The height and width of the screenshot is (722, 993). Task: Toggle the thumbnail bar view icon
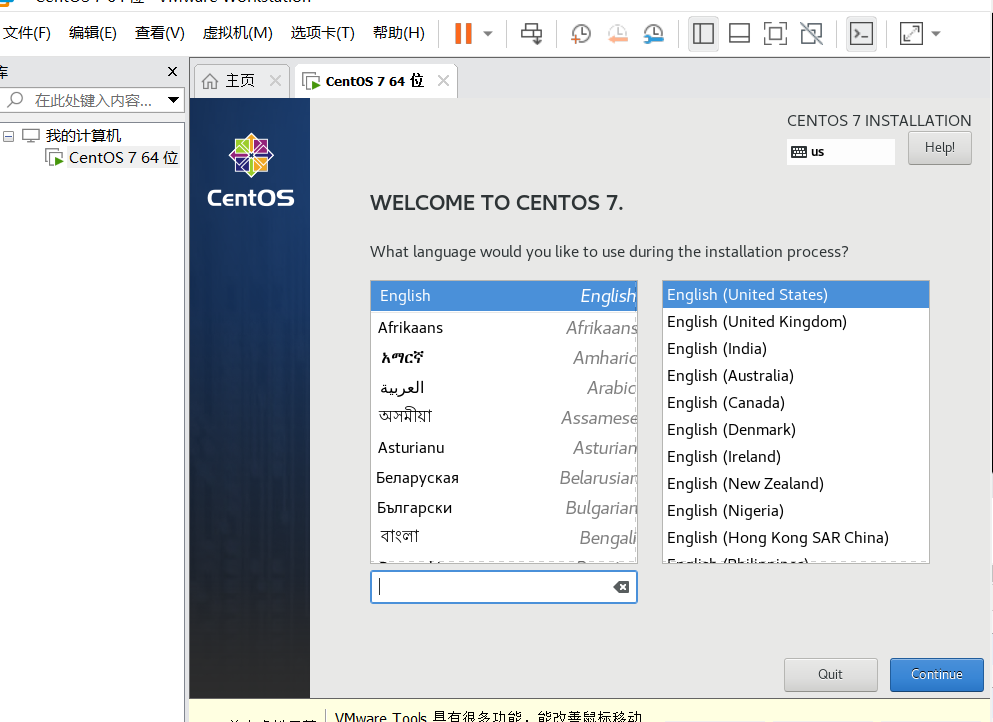click(x=739, y=34)
